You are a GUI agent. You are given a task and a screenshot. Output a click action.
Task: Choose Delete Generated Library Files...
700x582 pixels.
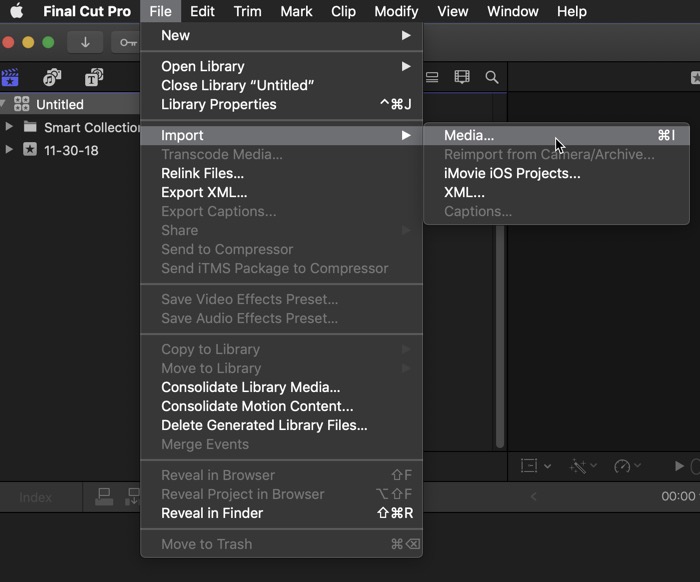click(281, 425)
